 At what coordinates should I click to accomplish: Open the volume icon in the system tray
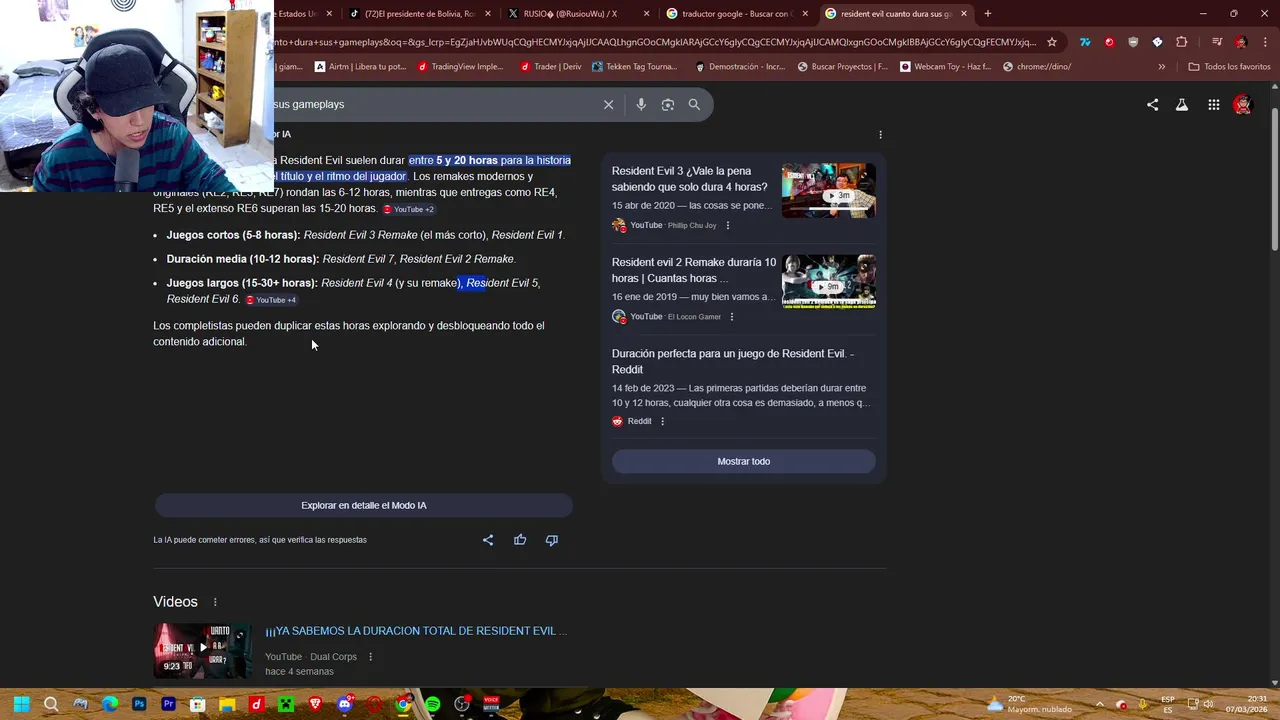pos(1208,704)
